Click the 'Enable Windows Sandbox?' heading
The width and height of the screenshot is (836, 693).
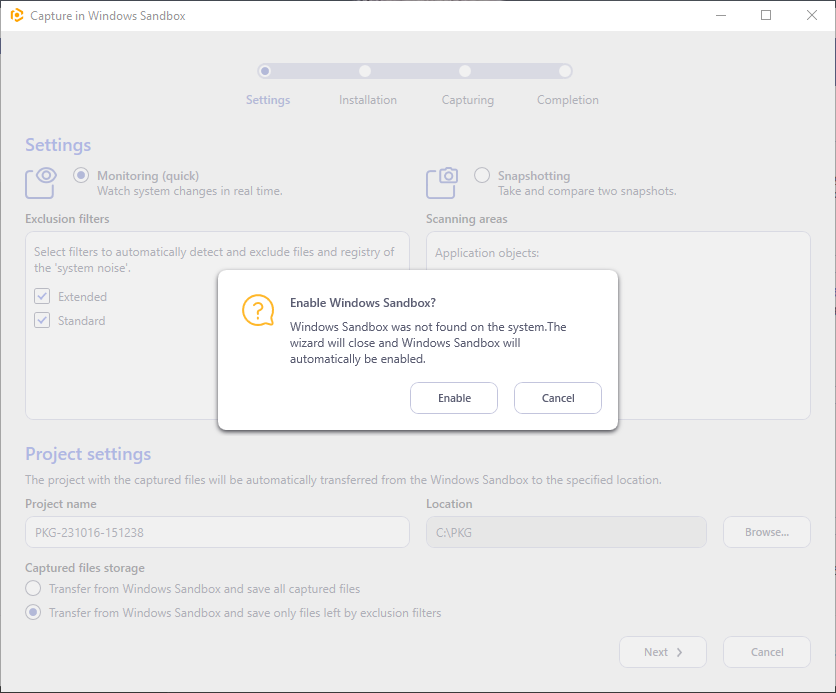point(363,303)
